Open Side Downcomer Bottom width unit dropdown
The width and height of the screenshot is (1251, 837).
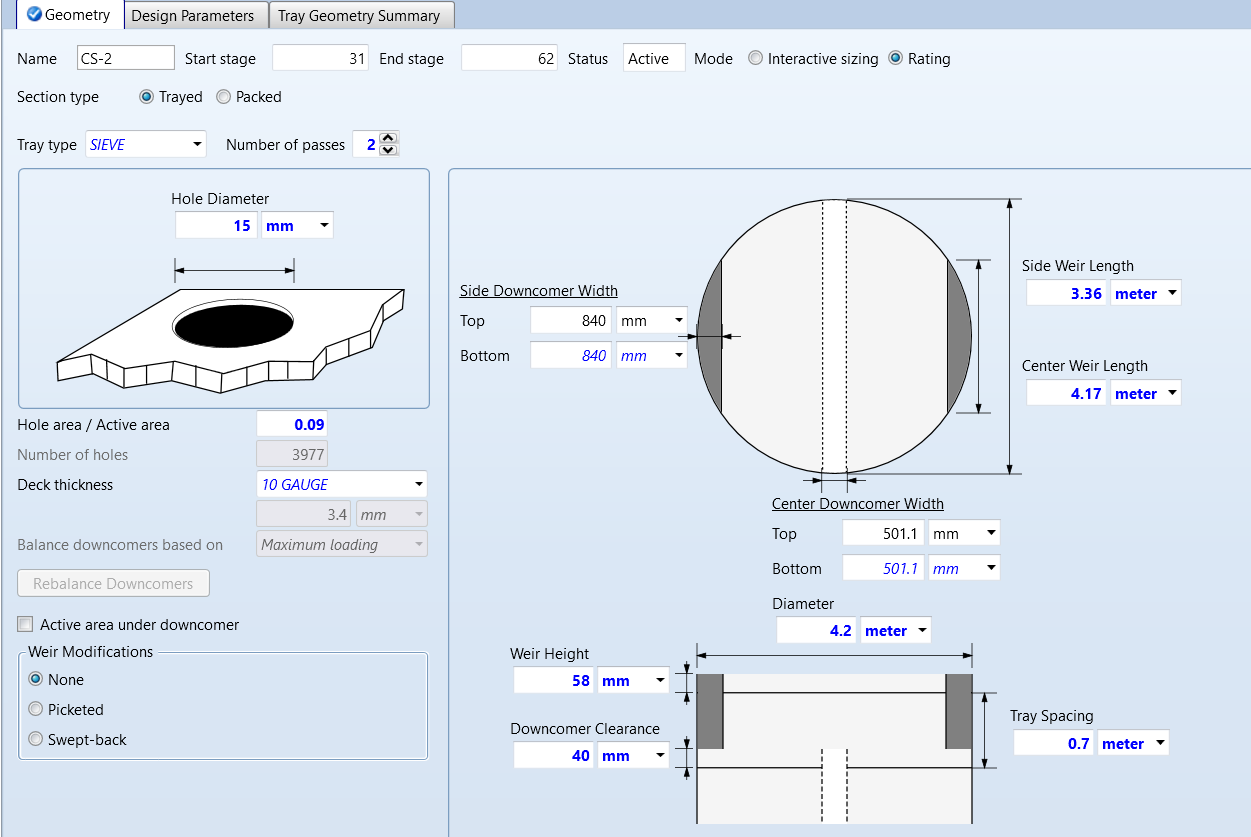(x=651, y=356)
